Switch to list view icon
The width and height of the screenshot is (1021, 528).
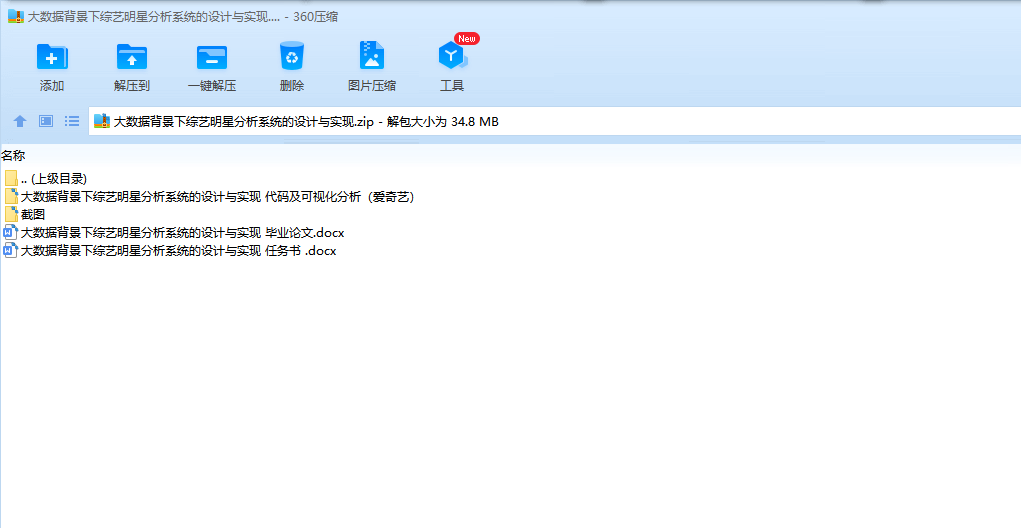[72, 121]
